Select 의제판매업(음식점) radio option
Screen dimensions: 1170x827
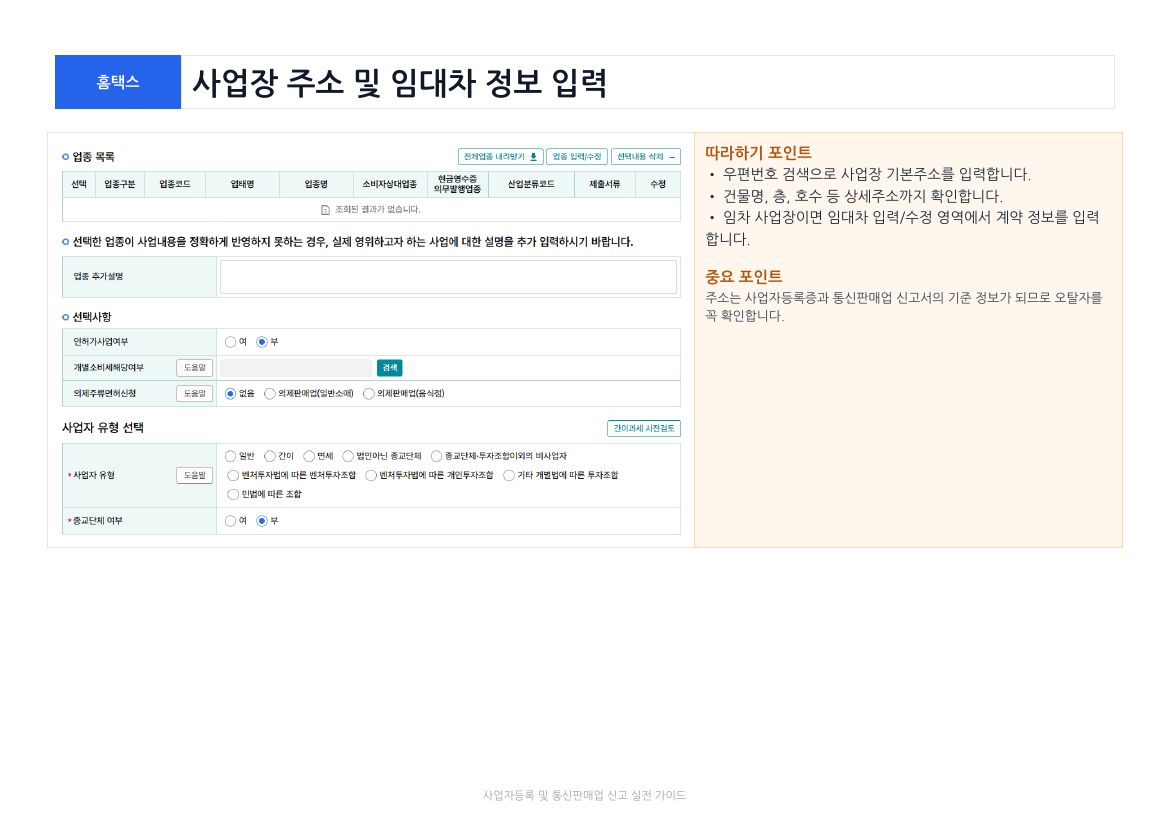(x=369, y=393)
